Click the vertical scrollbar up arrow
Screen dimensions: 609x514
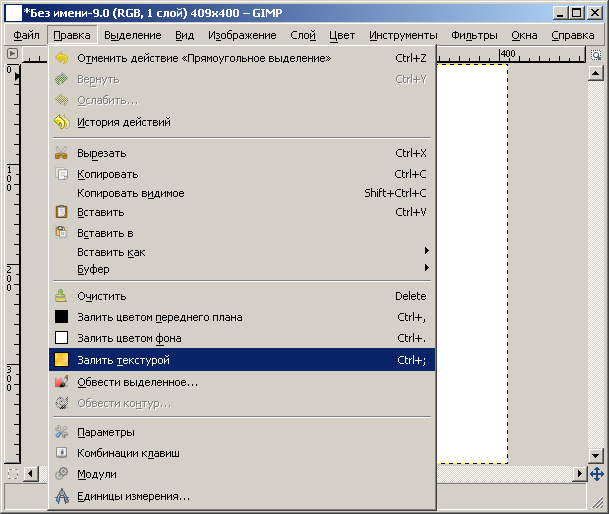coord(596,73)
